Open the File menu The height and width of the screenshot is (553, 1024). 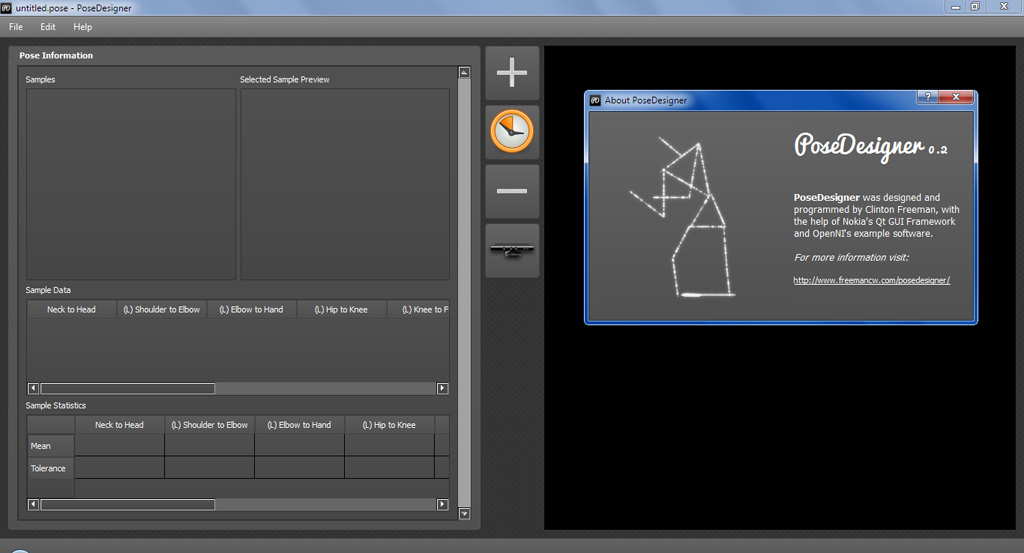coord(16,27)
